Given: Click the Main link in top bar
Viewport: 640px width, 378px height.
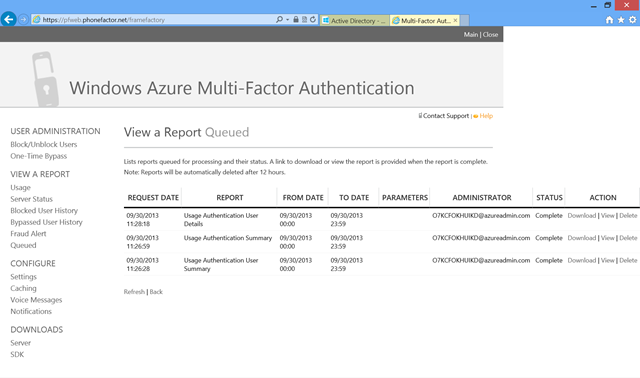Looking at the screenshot, I should coord(471,35).
